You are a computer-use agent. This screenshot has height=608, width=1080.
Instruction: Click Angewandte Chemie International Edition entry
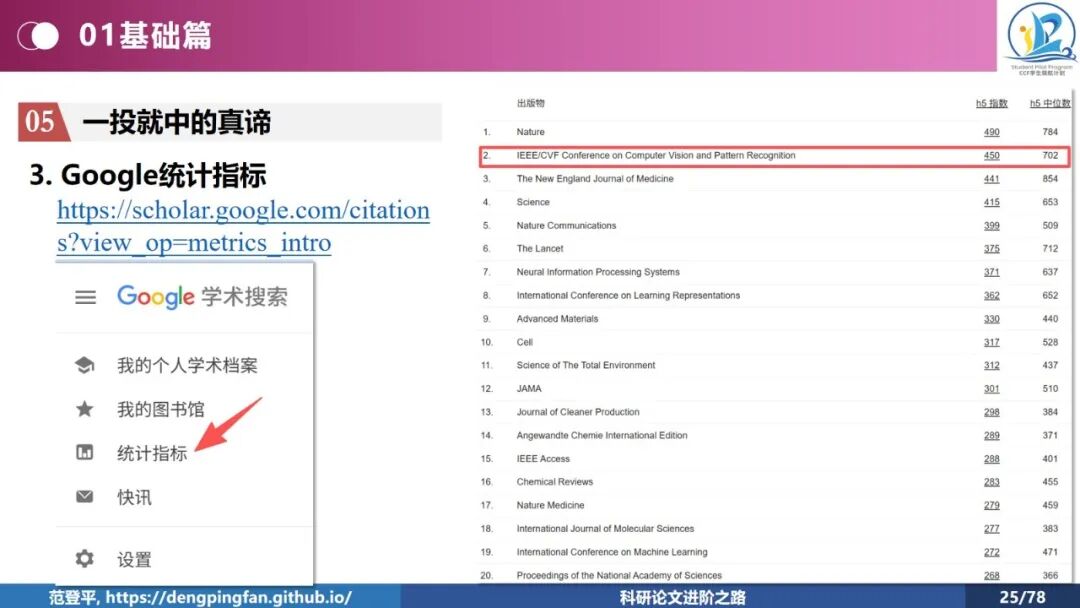pyautogui.click(x=602, y=435)
